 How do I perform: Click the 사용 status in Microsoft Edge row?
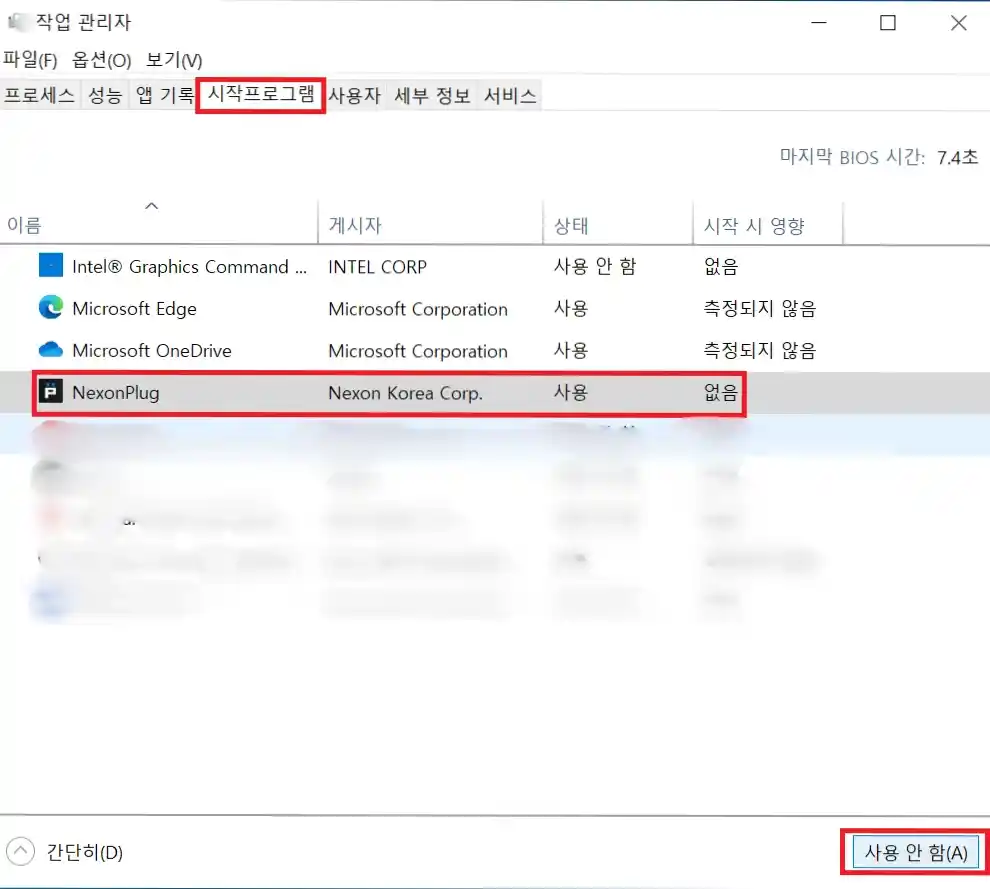(x=571, y=308)
